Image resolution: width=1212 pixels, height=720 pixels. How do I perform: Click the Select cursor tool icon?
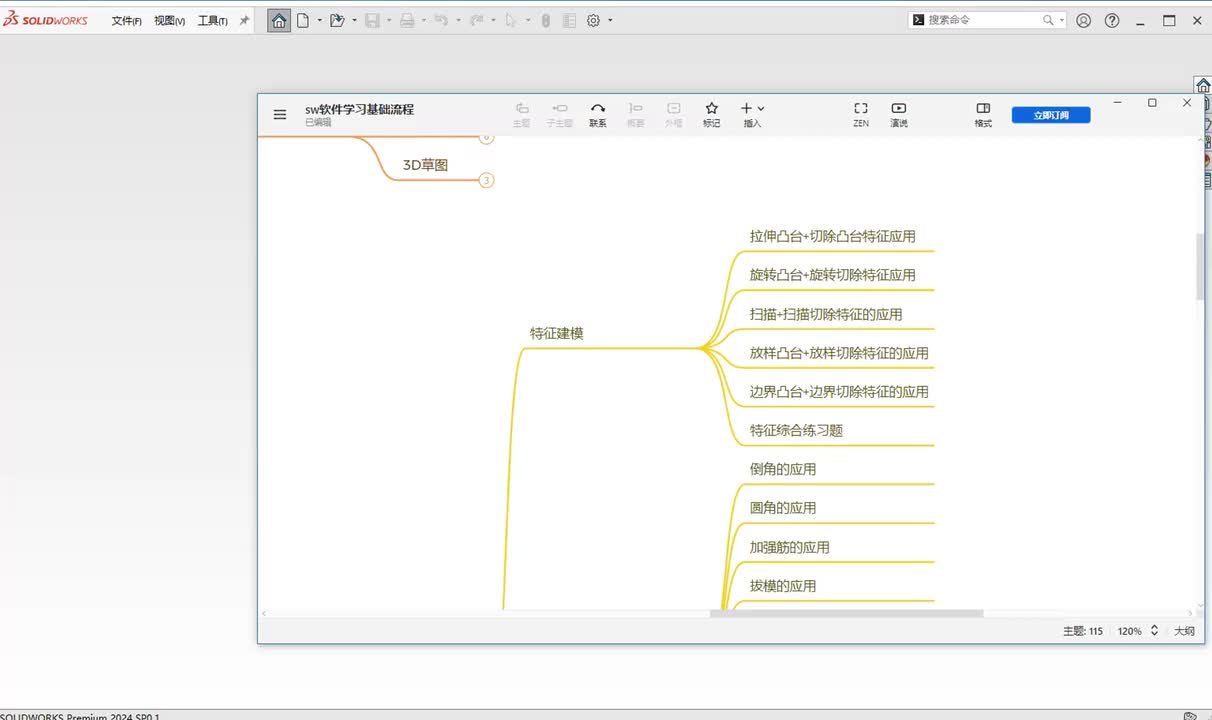511,20
